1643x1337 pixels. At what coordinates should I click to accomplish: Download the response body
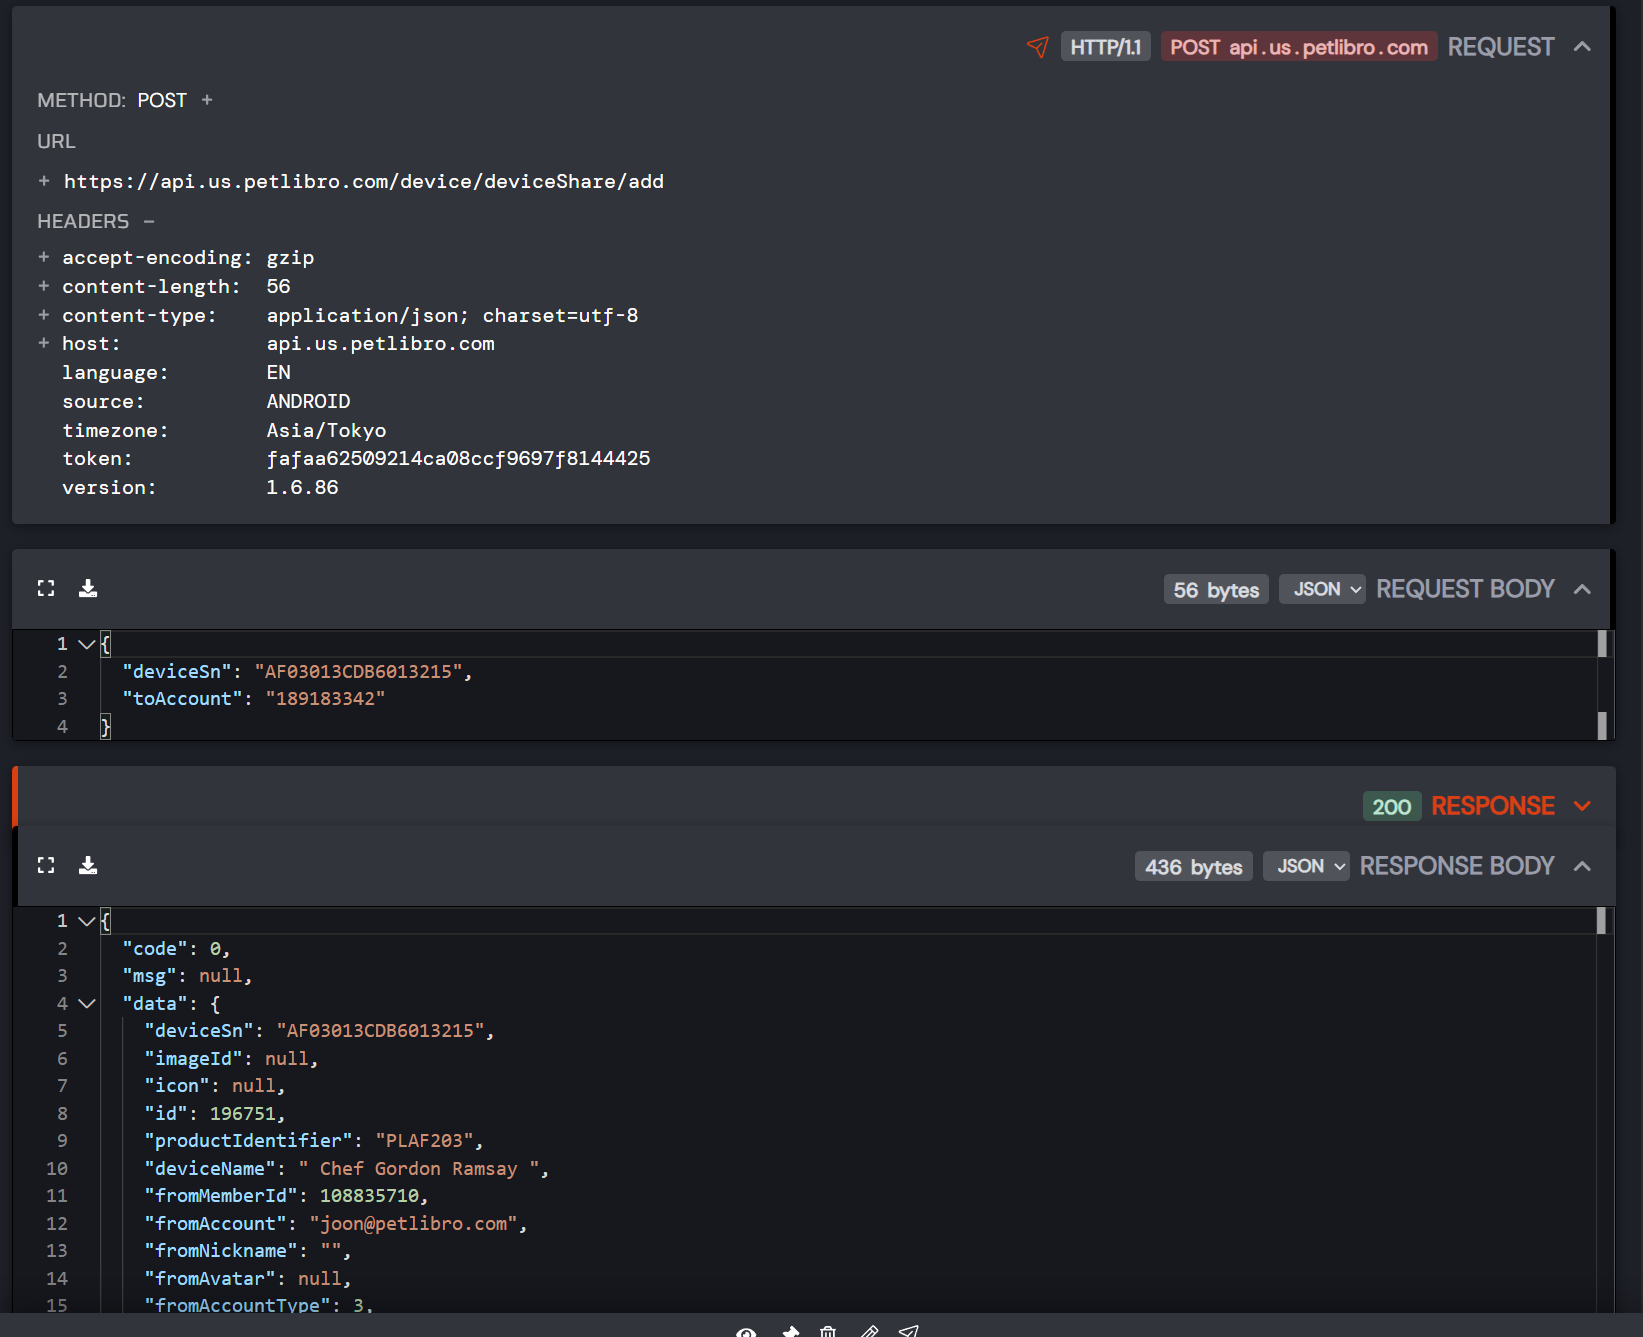click(x=88, y=864)
